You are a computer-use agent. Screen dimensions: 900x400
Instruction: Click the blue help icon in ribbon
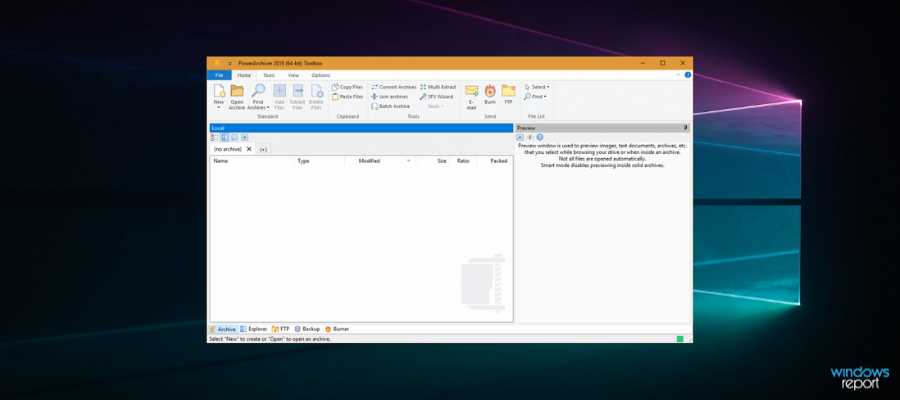click(x=688, y=75)
